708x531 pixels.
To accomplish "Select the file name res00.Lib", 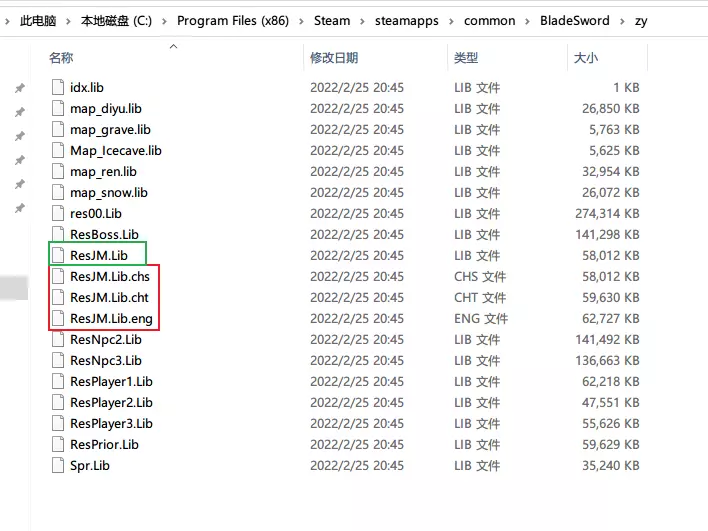I will pos(96,213).
